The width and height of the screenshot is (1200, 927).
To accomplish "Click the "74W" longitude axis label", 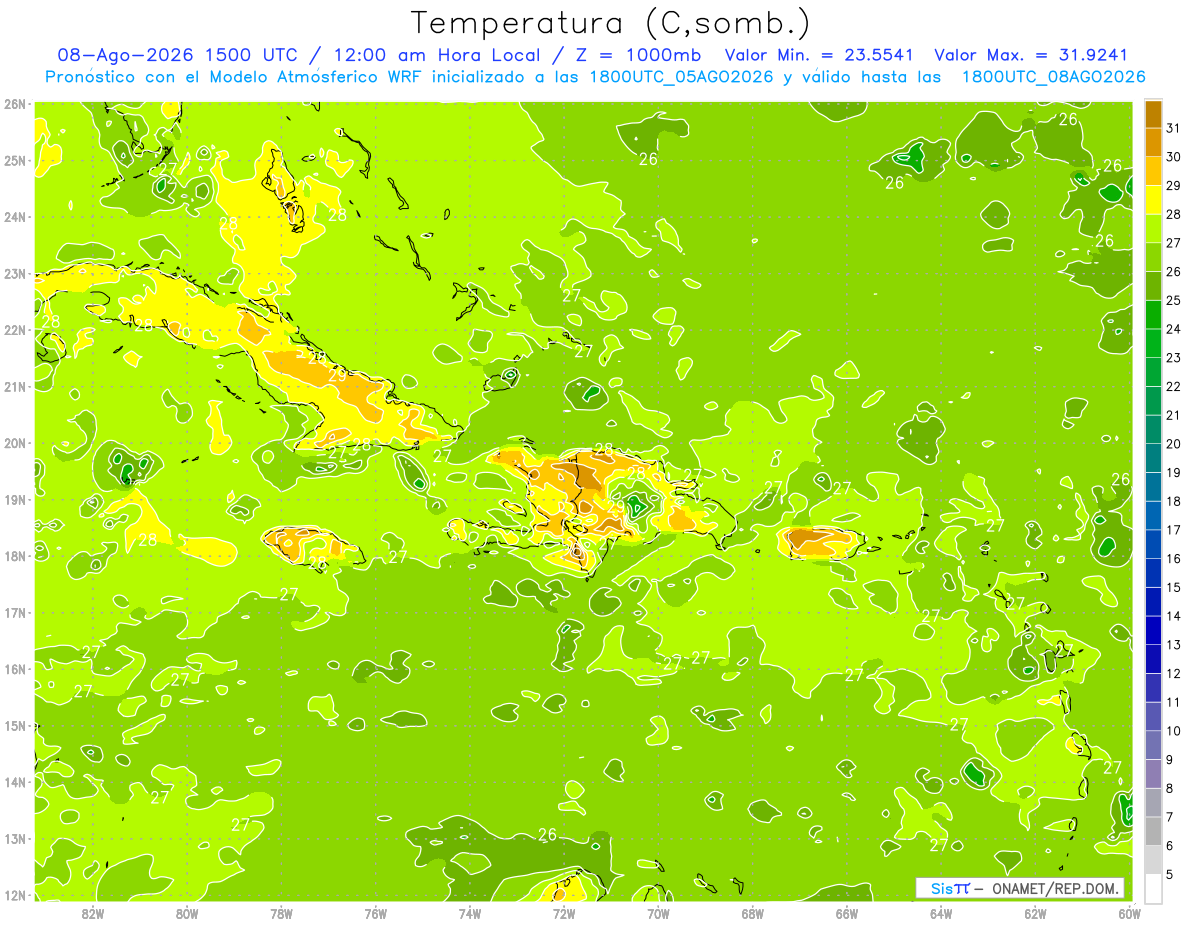I will pyautogui.click(x=470, y=913).
